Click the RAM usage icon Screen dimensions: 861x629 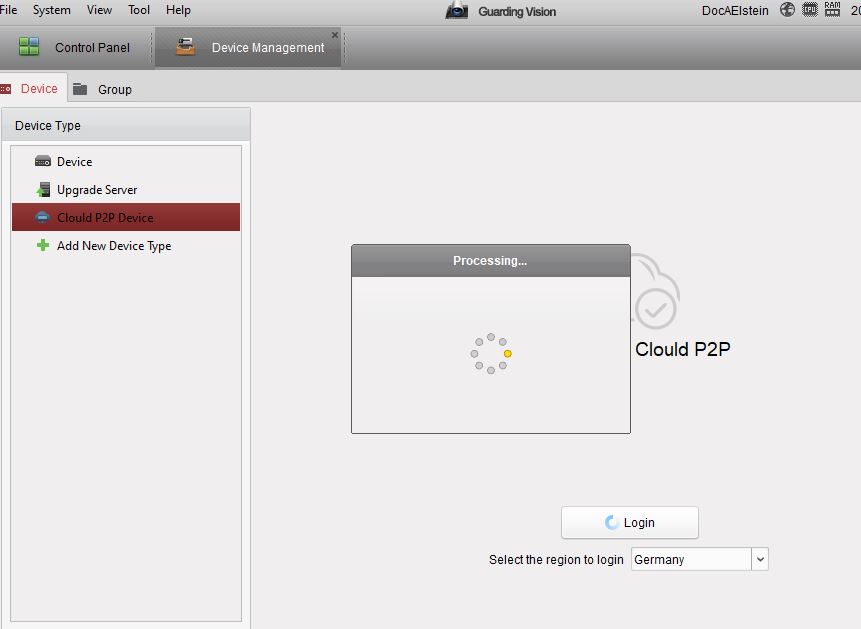(x=832, y=9)
